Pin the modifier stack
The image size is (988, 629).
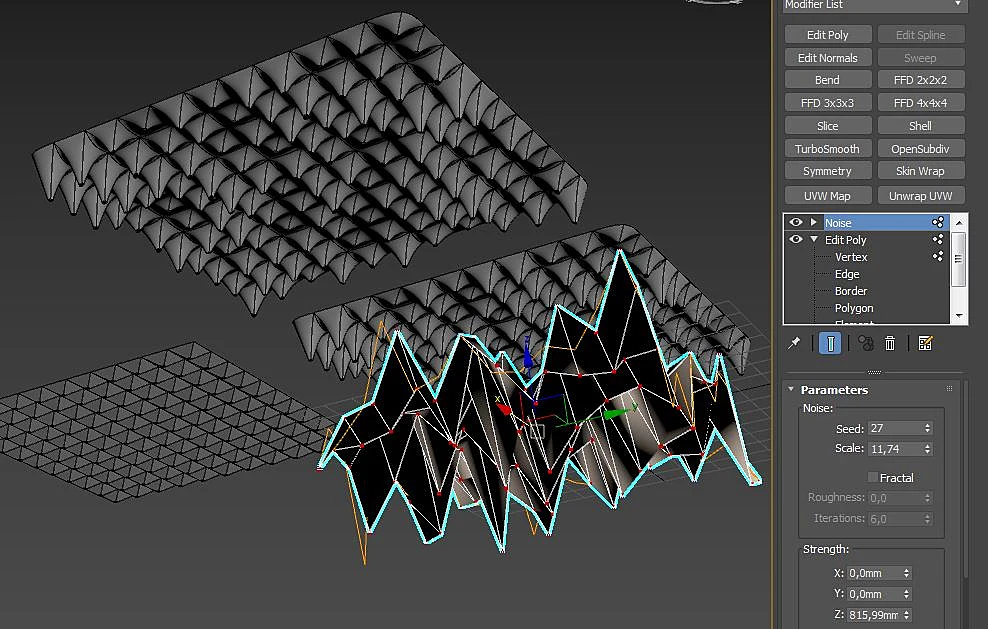[794, 343]
